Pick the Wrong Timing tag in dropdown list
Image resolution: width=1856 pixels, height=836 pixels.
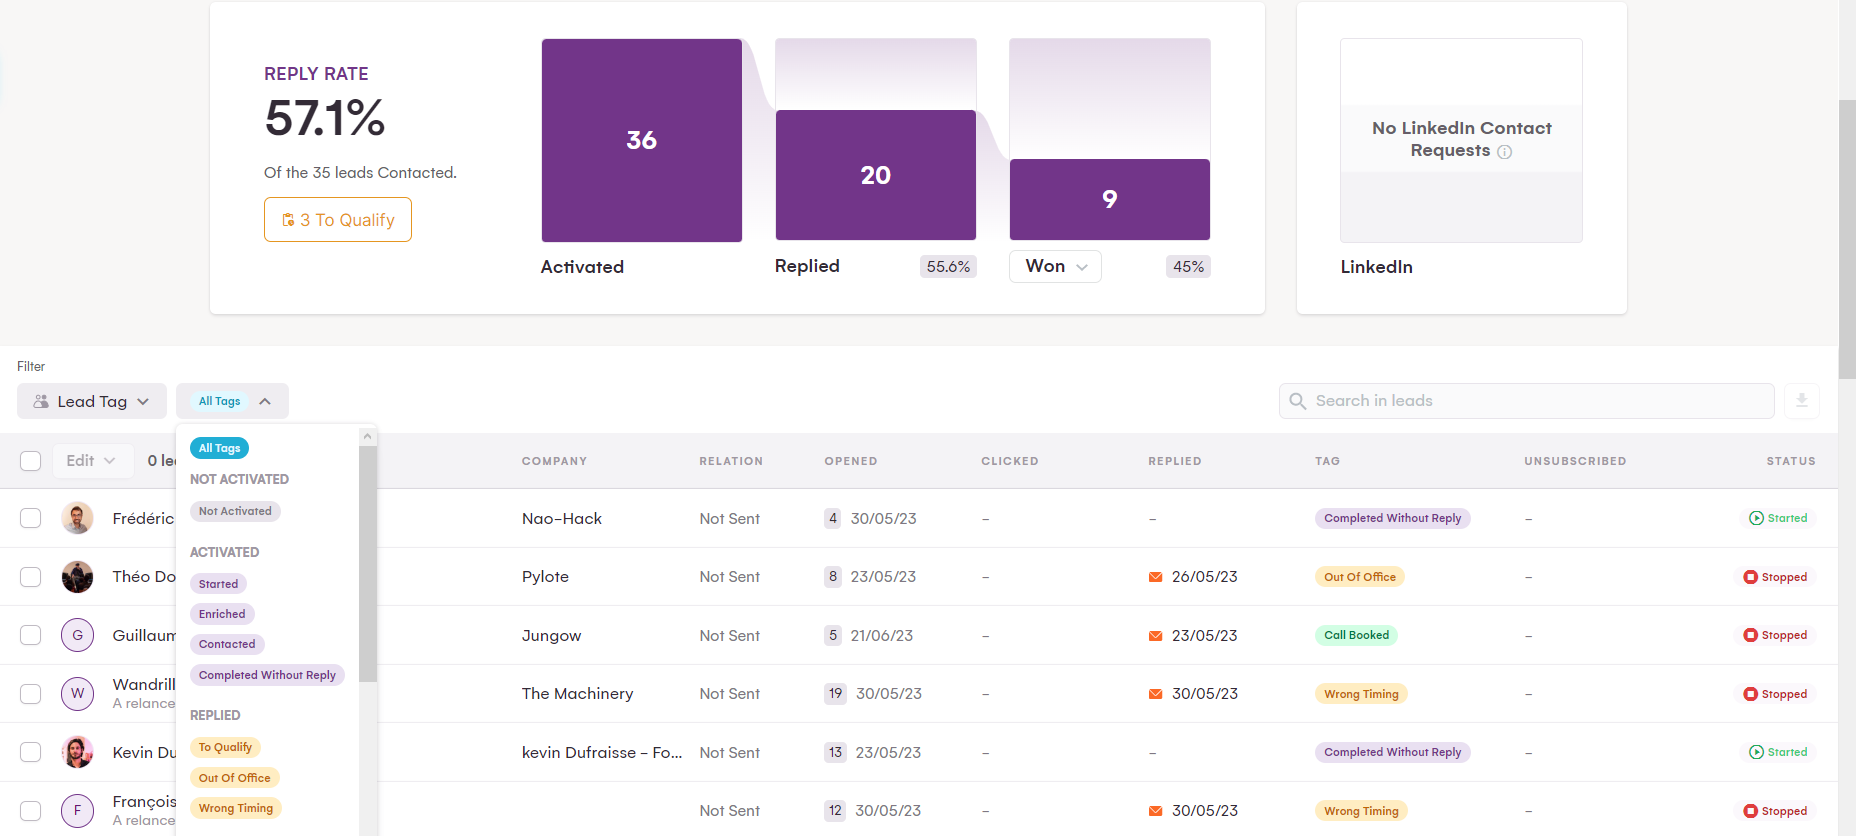pyautogui.click(x=235, y=808)
